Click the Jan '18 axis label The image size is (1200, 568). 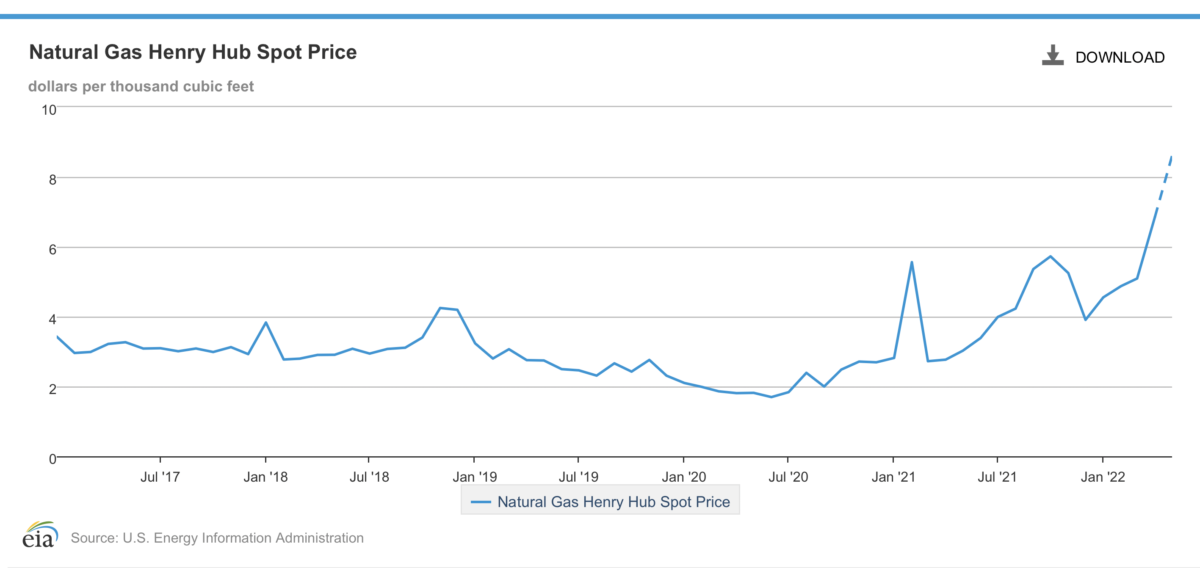[266, 477]
